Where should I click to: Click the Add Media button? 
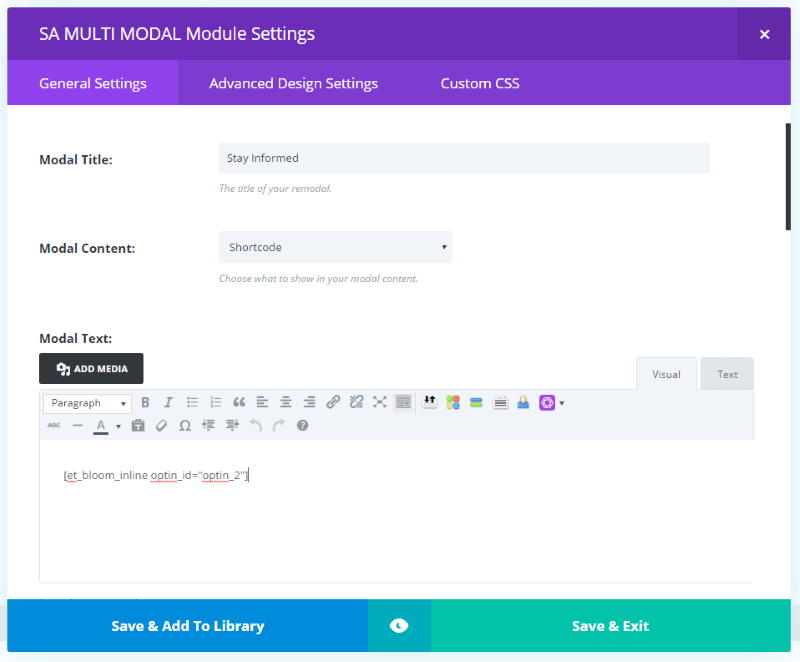pos(91,368)
